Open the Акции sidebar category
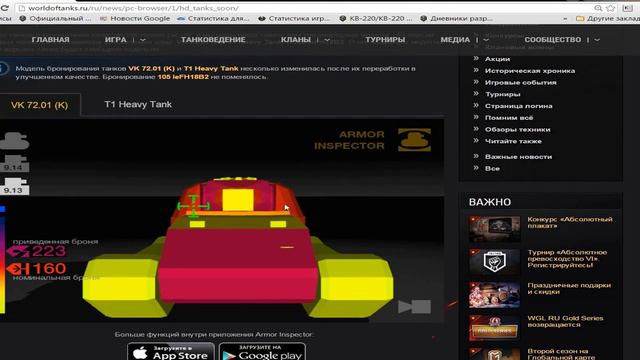This screenshot has height=360, width=640. [x=497, y=59]
